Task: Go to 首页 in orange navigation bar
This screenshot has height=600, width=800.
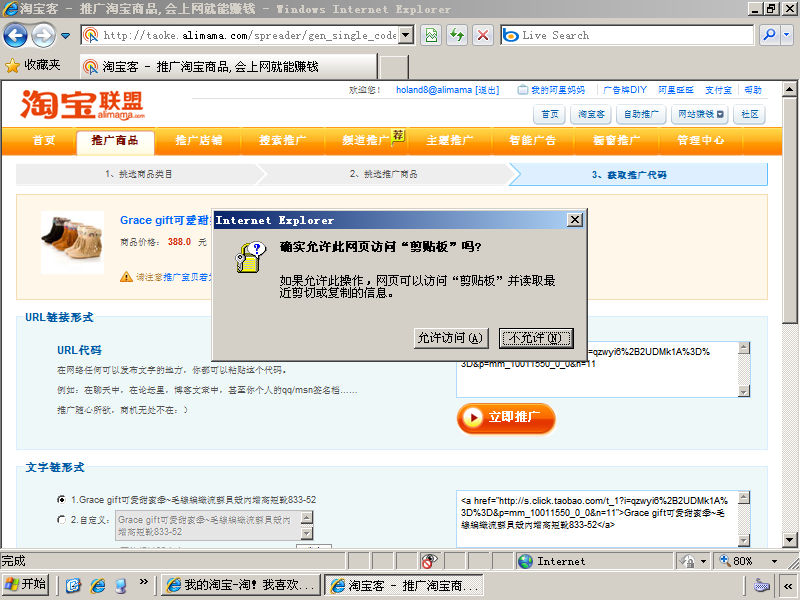Action: pyautogui.click(x=44, y=140)
